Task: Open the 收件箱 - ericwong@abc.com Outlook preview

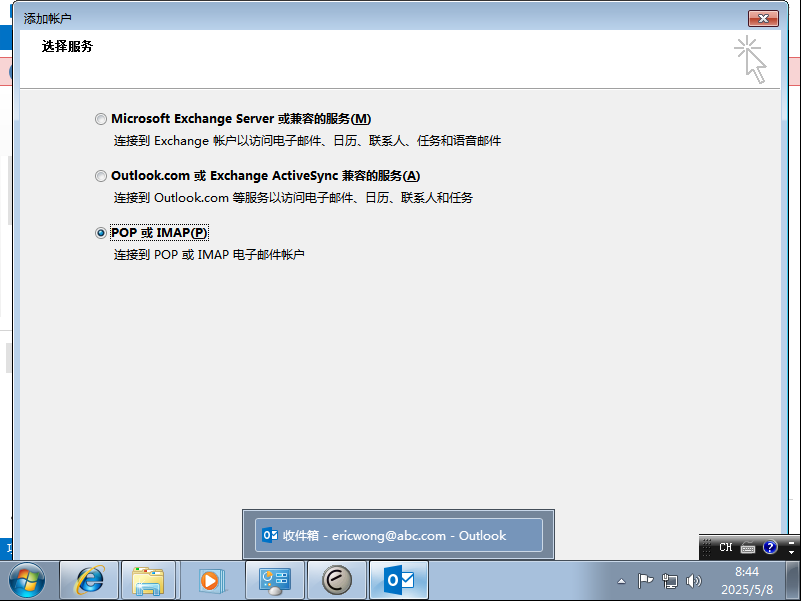Action: pyautogui.click(x=398, y=535)
